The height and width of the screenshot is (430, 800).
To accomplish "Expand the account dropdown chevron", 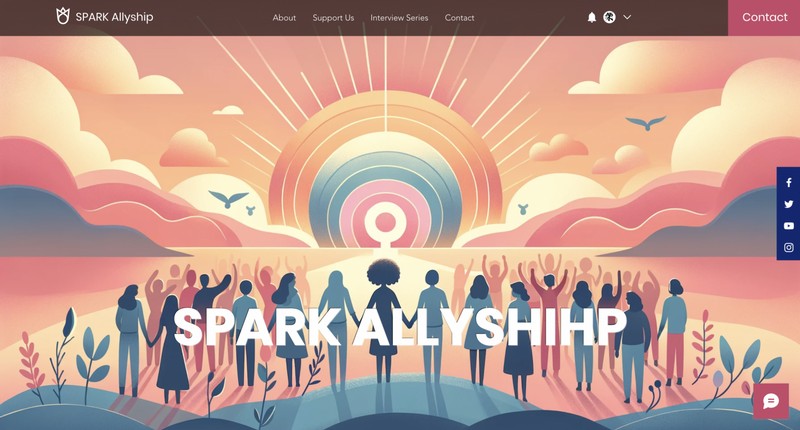I will (627, 17).
